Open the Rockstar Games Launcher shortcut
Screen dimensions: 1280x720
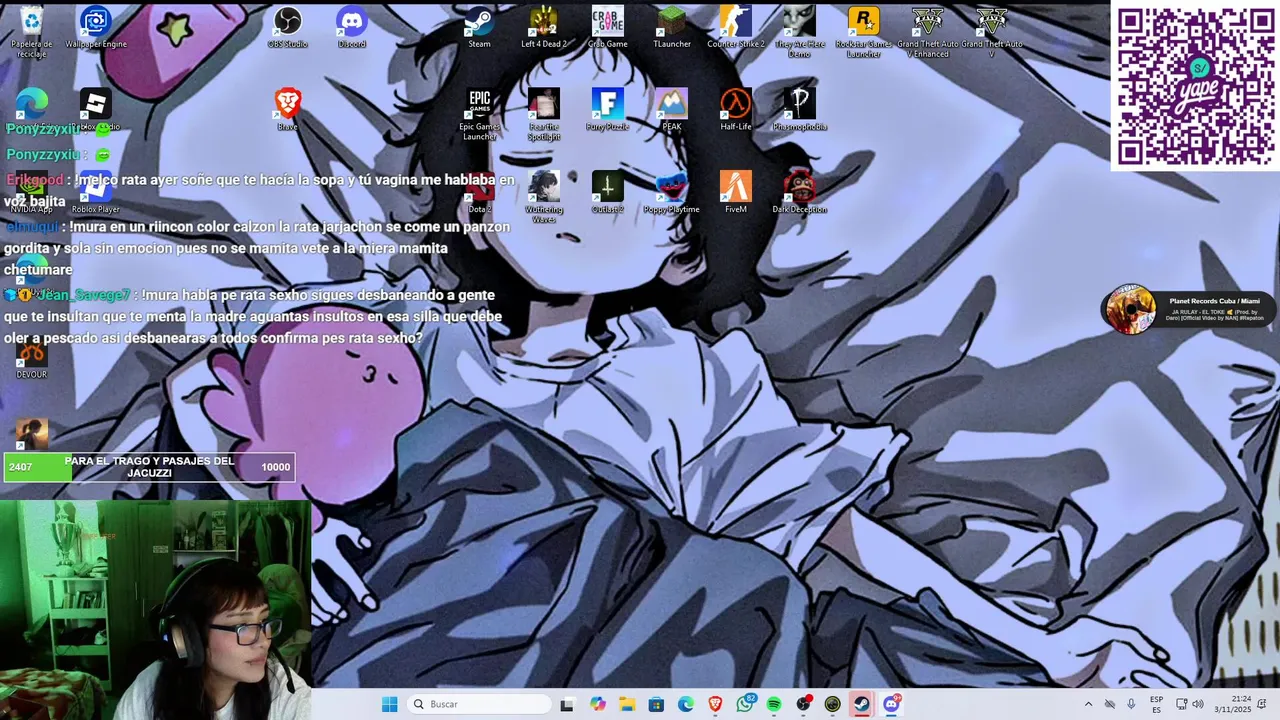pyautogui.click(x=864, y=32)
